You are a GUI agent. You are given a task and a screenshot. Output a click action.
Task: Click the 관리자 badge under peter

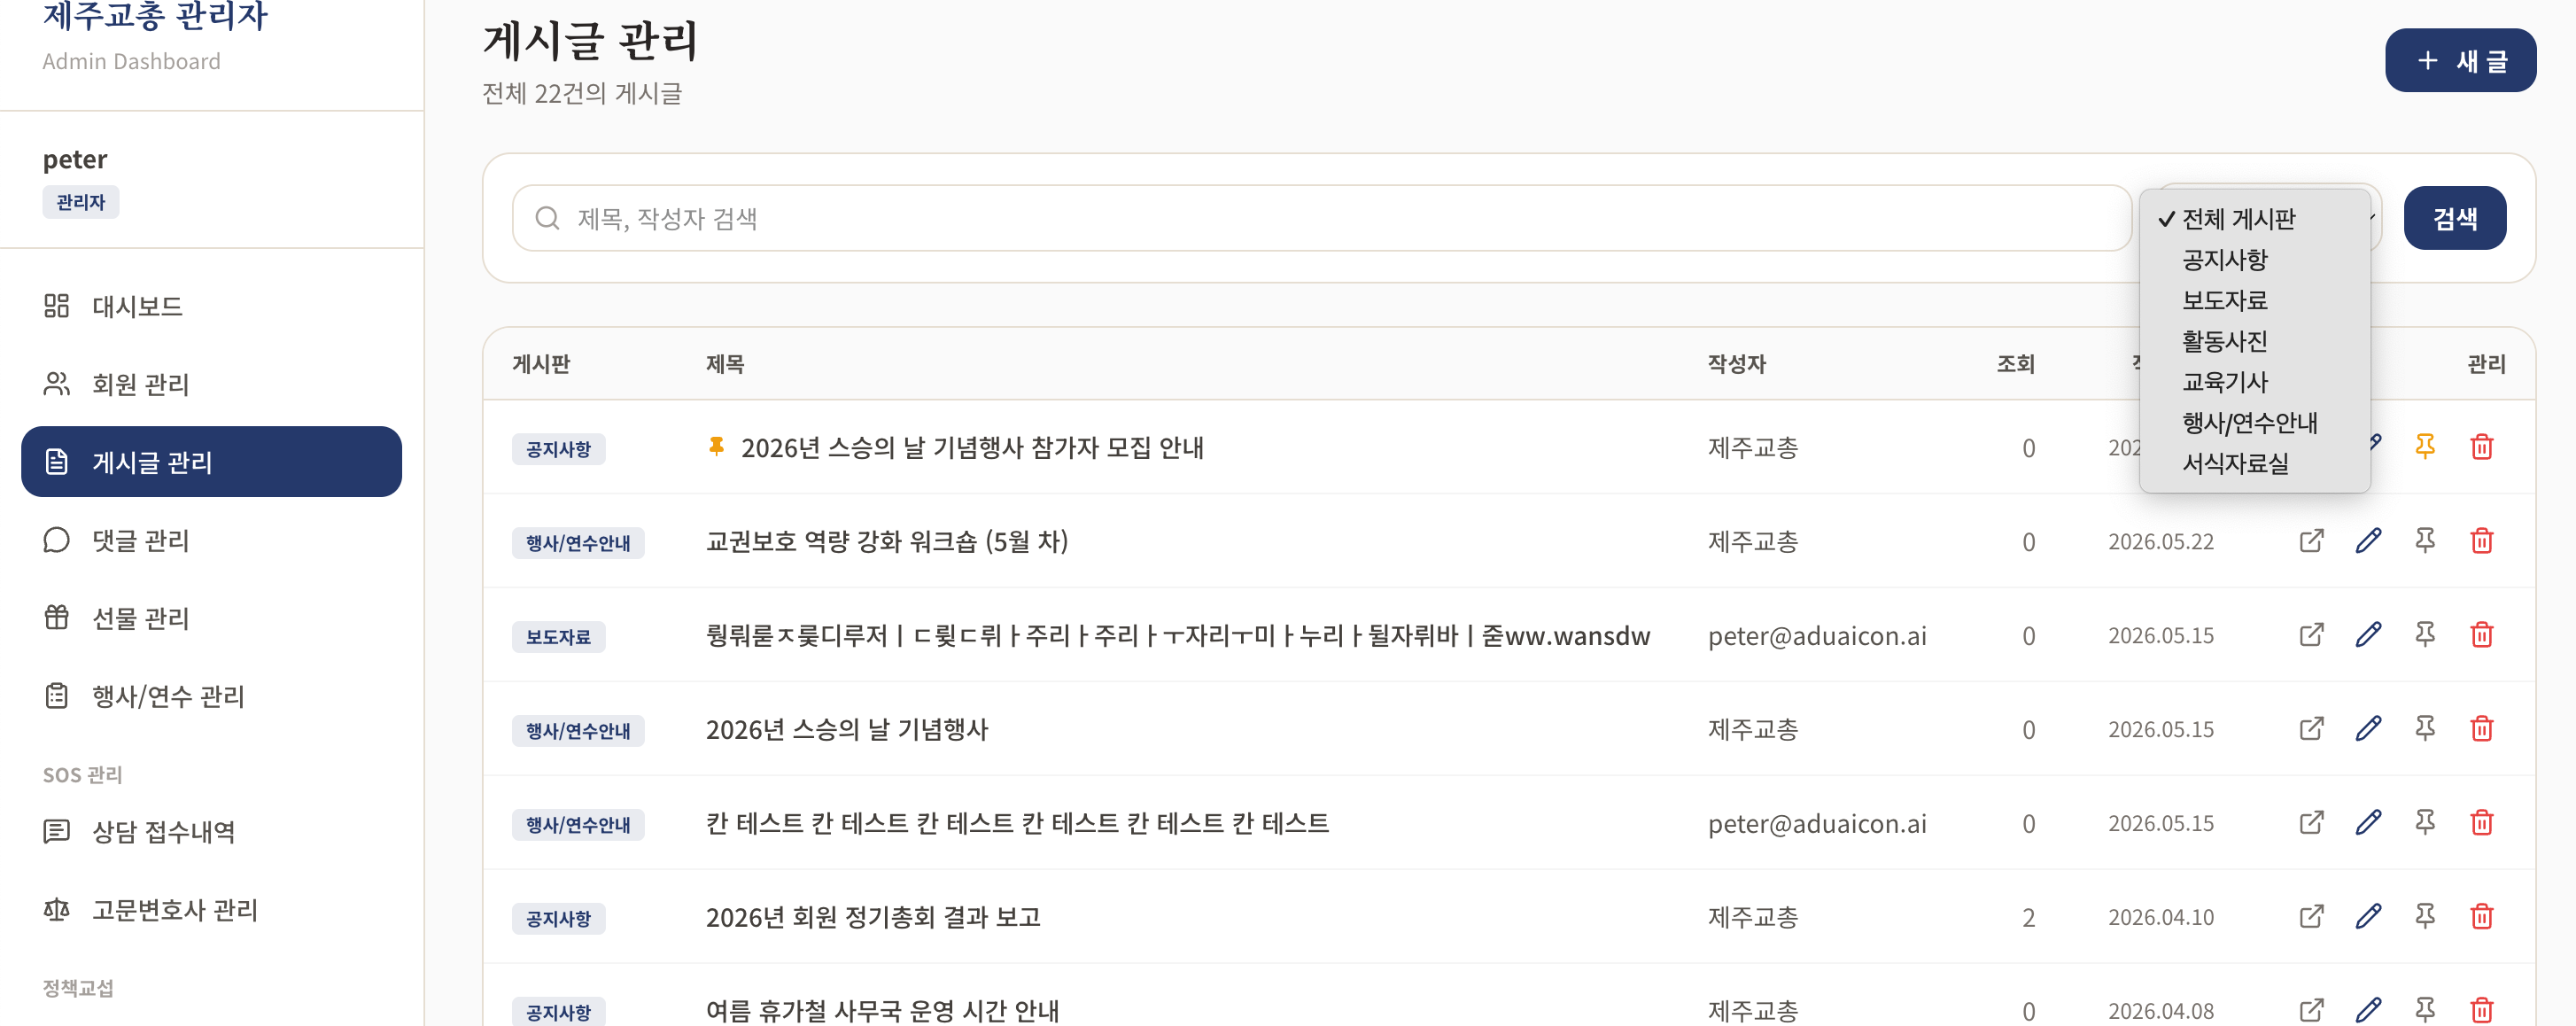tap(81, 202)
